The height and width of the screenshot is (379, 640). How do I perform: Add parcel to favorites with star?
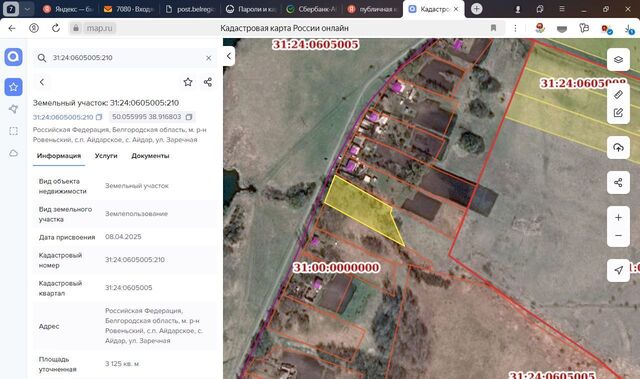pyautogui.click(x=188, y=82)
